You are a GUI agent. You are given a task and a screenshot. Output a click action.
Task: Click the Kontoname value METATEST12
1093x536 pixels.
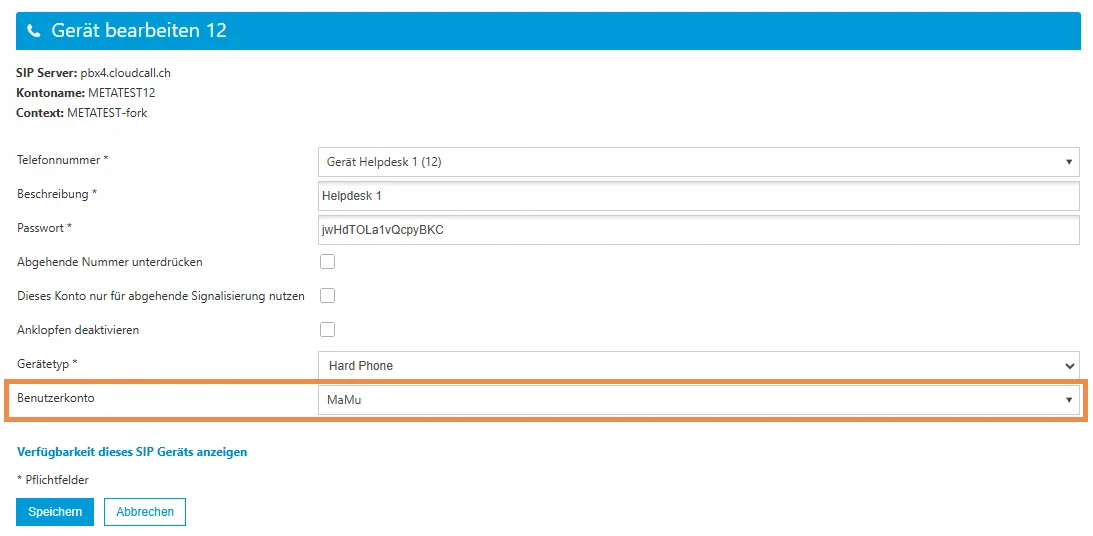pyautogui.click(x=122, y=93)
